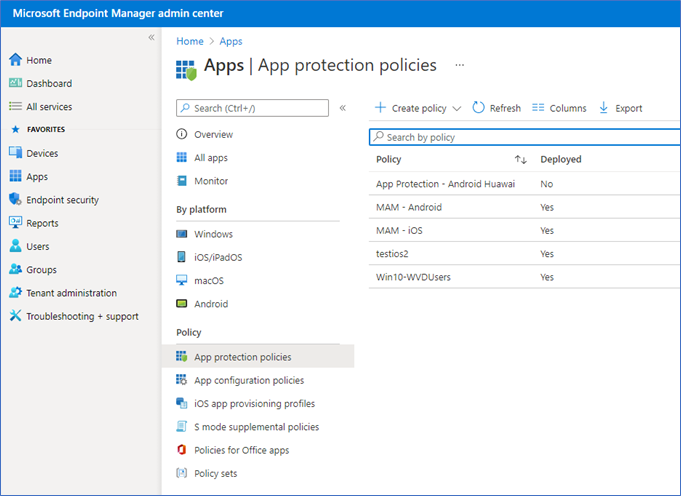The image size is (681, 496).
Task: Open the testios2 policy
Action: [x=392, y=254]
